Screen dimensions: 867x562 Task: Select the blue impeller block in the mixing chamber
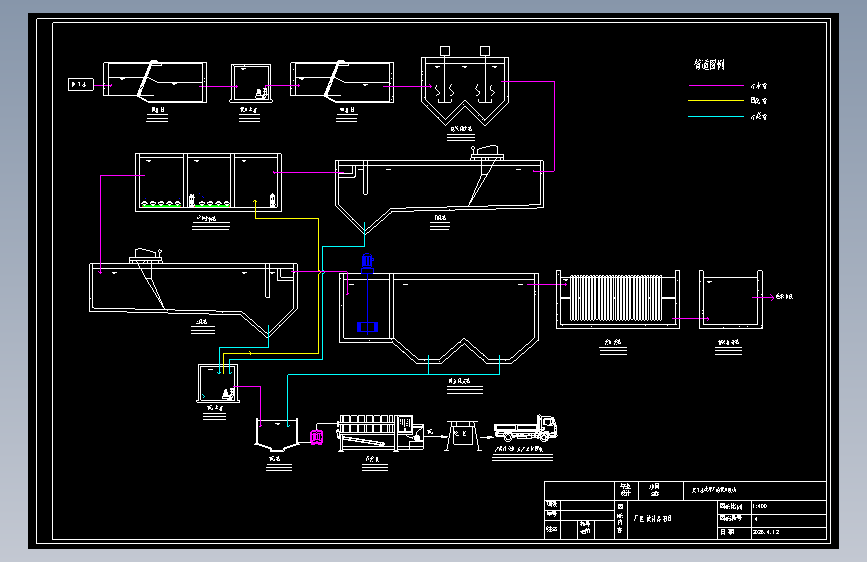(367, 327)
